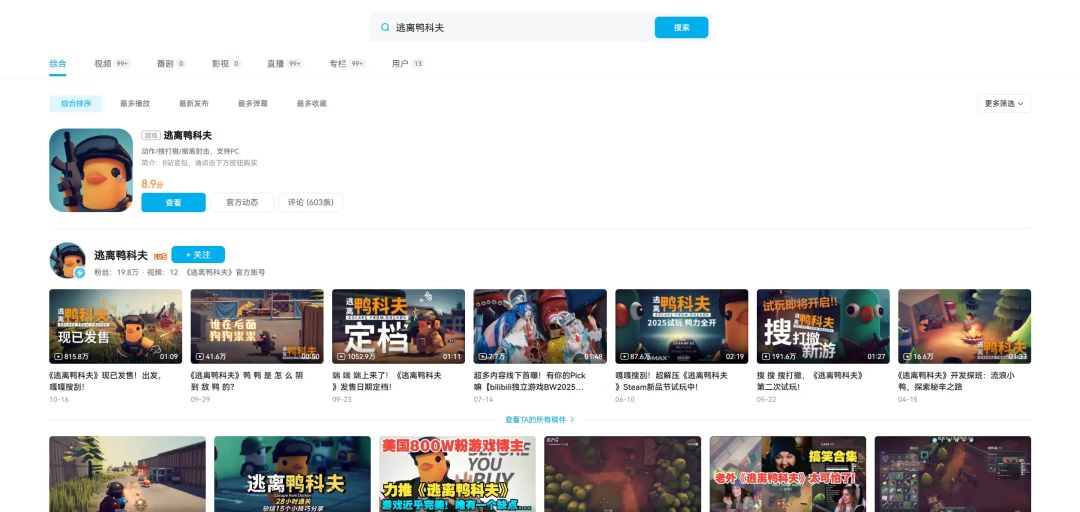Expand the 更多筛选 dropdown

[1004, 103]
